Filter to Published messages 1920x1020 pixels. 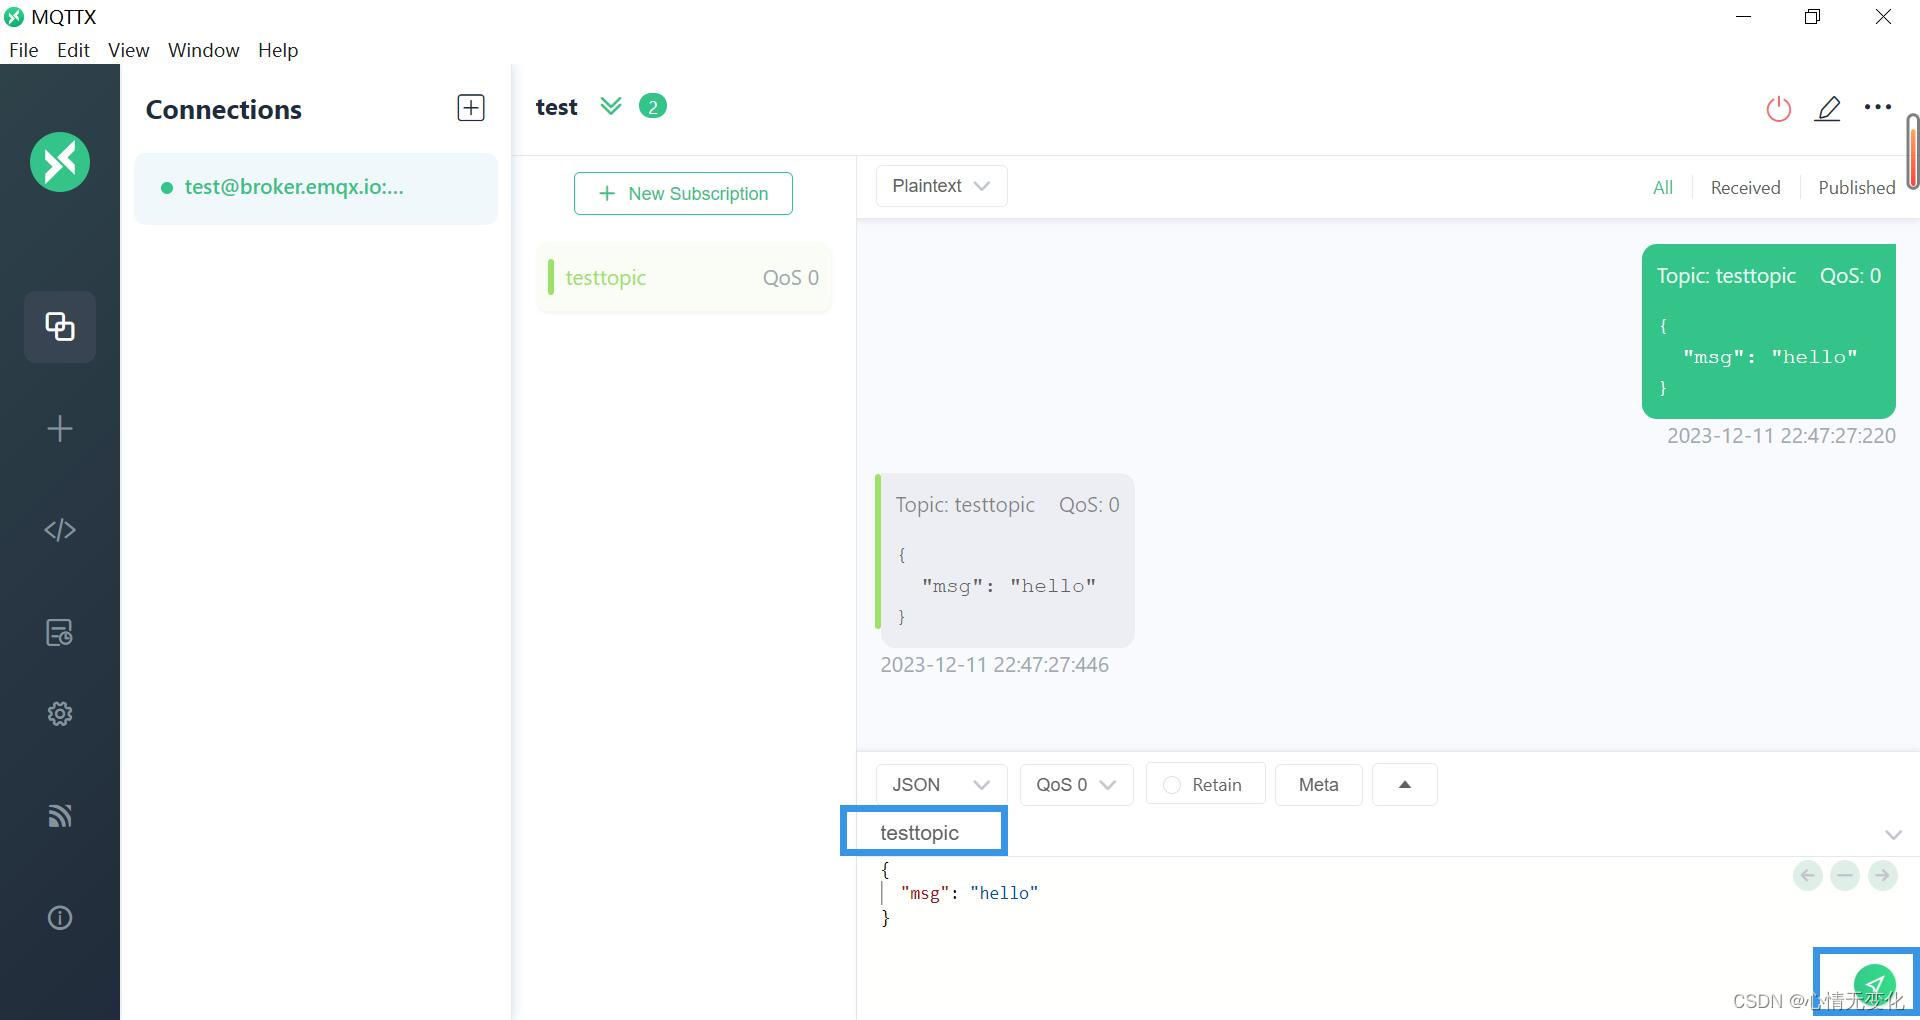[x=1856, y=188]
